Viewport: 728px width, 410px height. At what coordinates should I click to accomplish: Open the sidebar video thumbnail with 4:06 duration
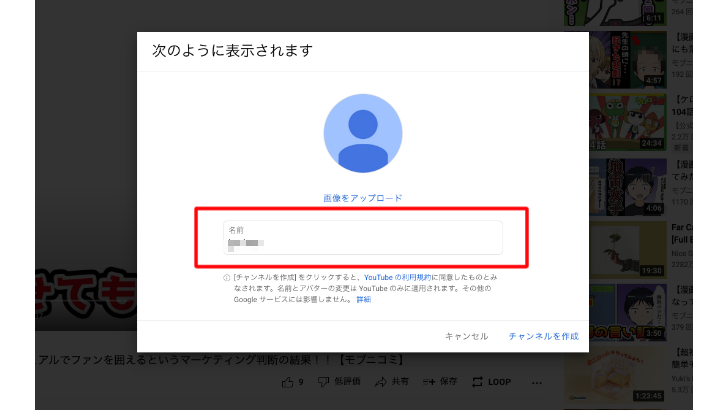pyautogui.click(x=627, y=187)
